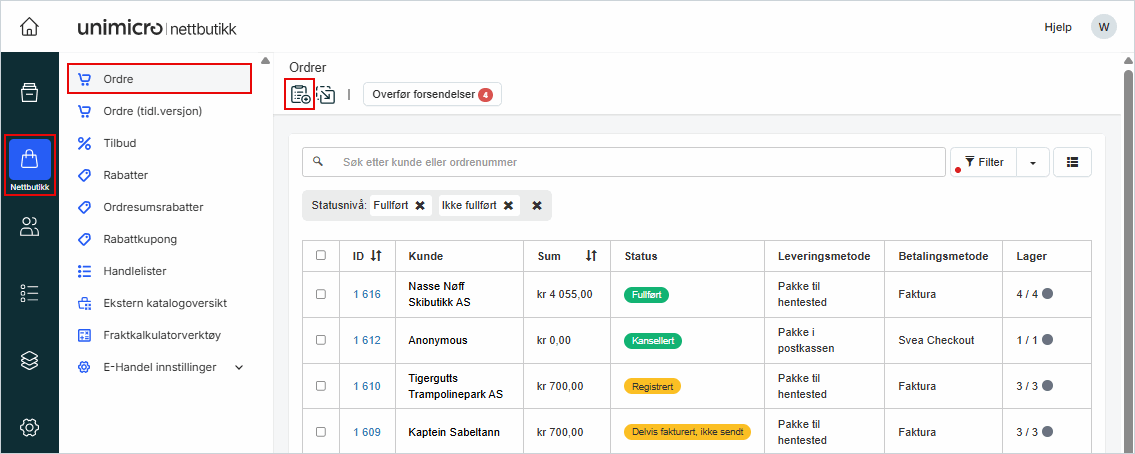The height and width of the screenshot is (454, 1135).
Task: Open the Nettbutikk sidebar module
Action: pos(30,164)
